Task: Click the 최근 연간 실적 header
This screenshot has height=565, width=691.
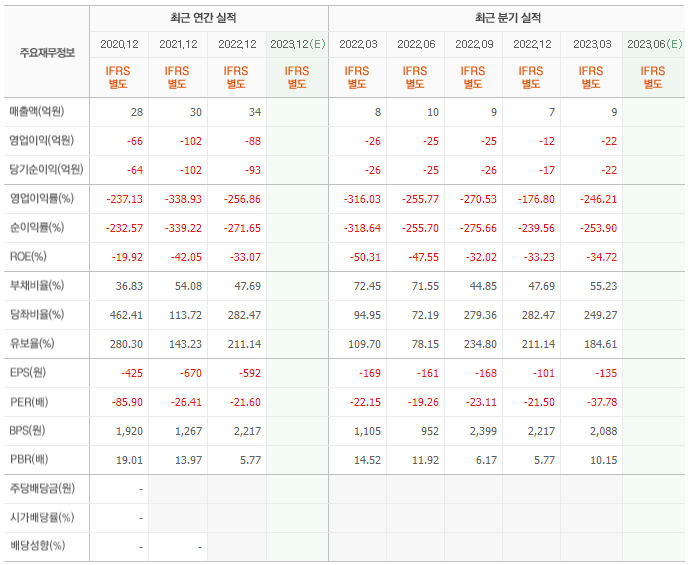Action: click(x=203, y=18)
